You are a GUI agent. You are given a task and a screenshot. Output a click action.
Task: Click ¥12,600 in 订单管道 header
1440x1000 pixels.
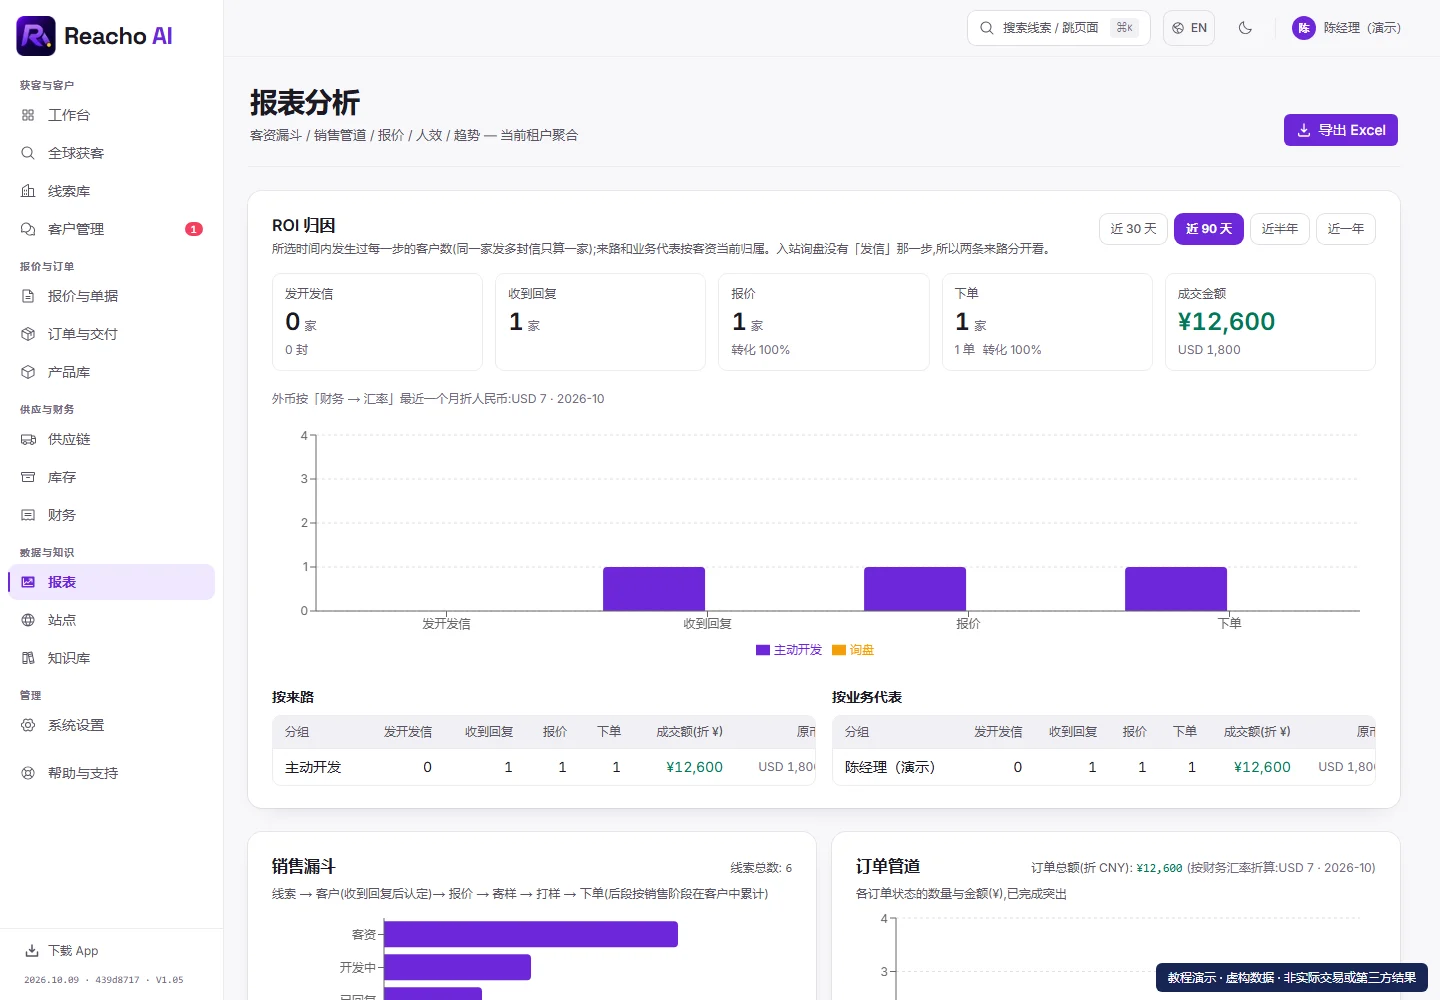click(x=1159, y=868)
